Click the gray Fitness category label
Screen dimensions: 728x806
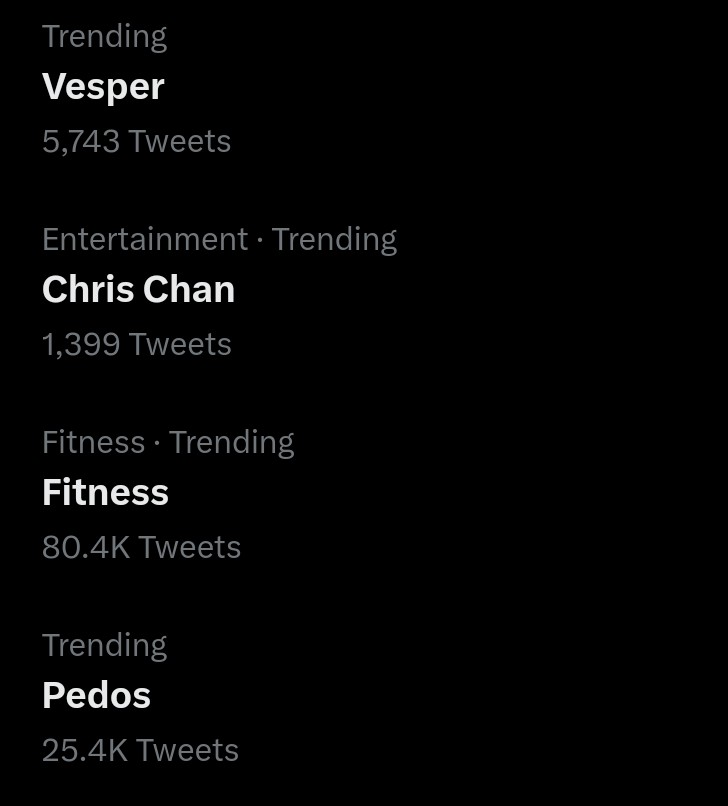[94, 442]
